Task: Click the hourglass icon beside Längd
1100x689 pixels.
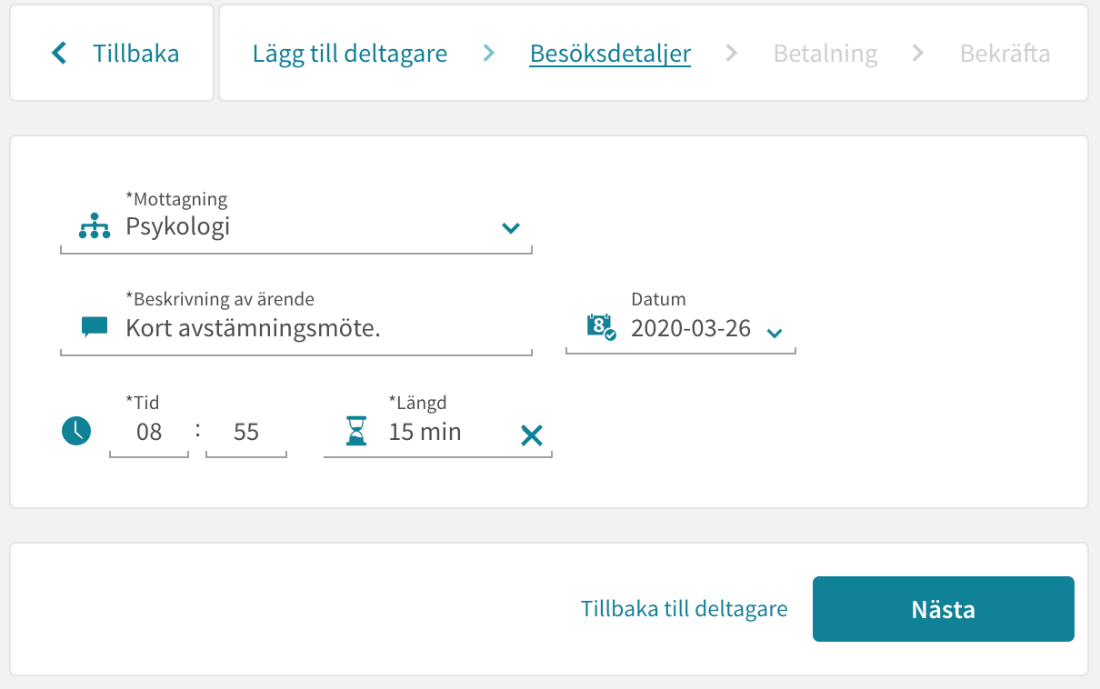Action: [356, 431]
